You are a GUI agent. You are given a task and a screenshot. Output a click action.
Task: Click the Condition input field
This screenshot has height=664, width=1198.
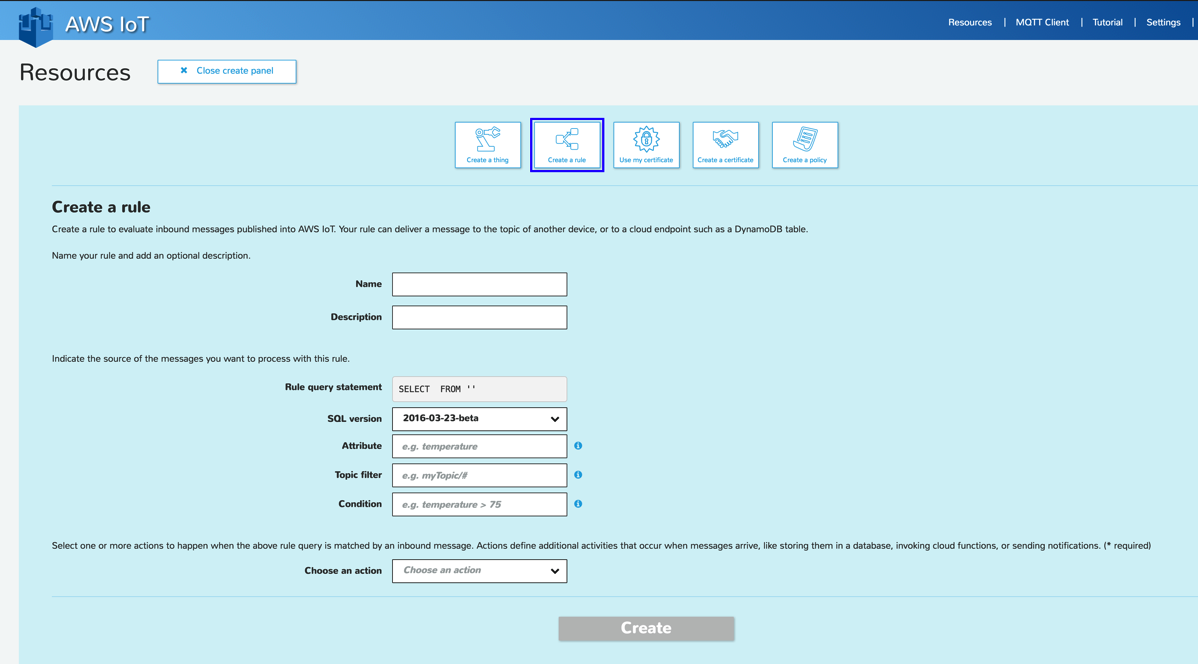(x=480, y=504)
